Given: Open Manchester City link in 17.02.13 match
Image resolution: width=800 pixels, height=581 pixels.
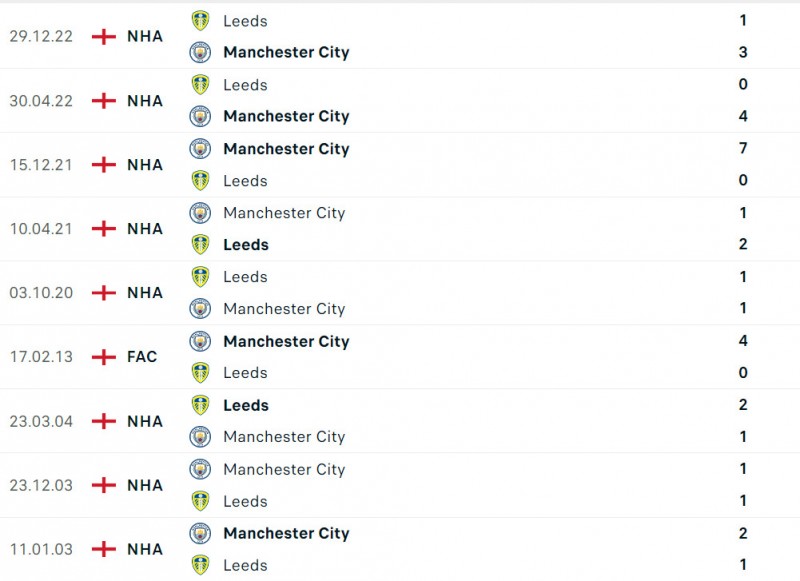Looking at the screenshot, I should (286, 341).
